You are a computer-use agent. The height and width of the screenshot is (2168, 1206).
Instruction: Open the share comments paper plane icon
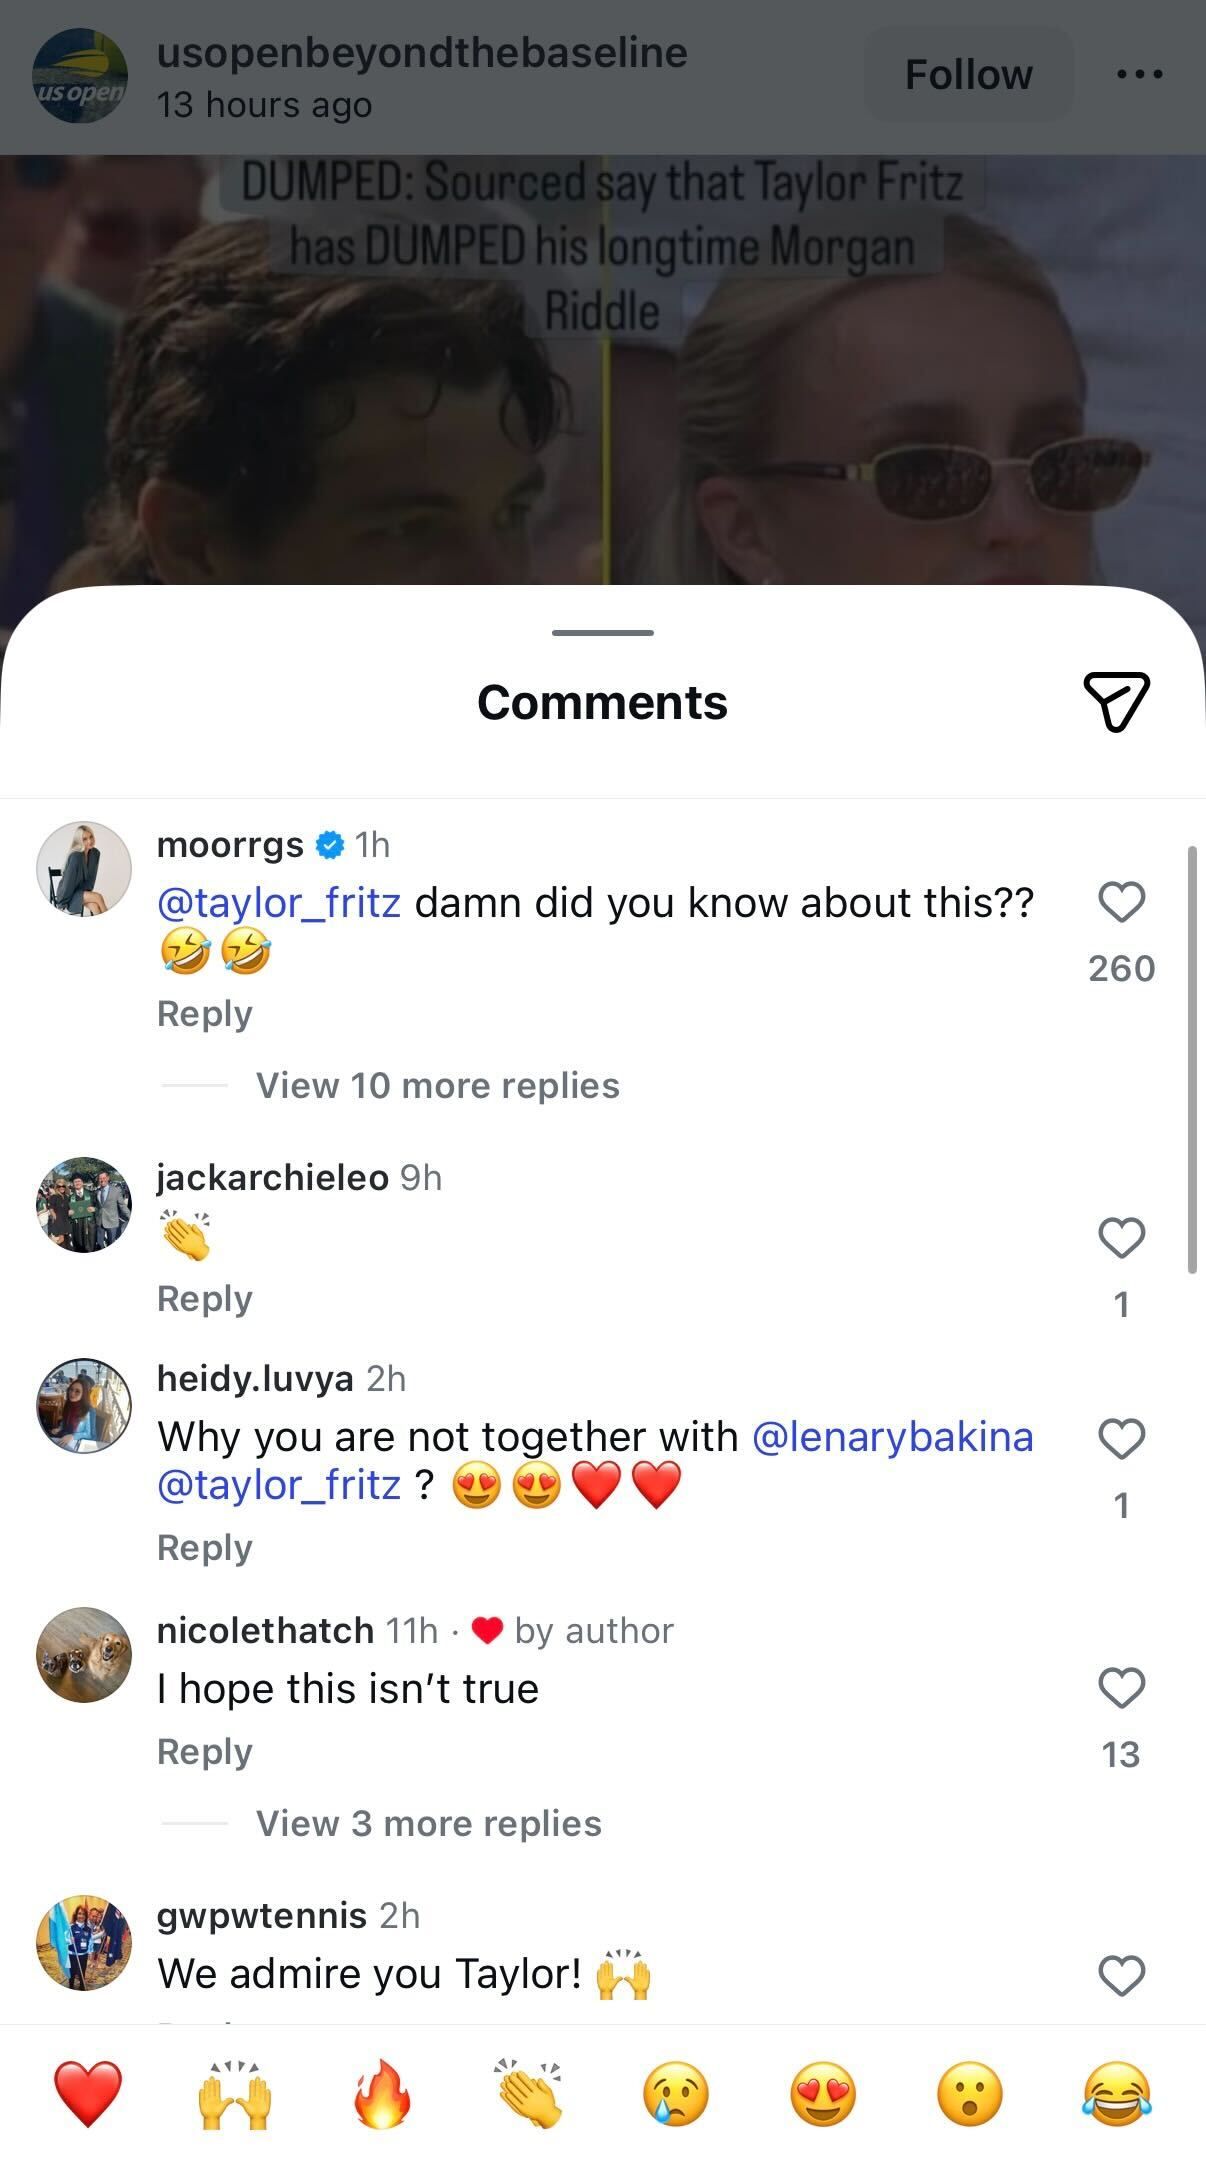coord(1118,703)
